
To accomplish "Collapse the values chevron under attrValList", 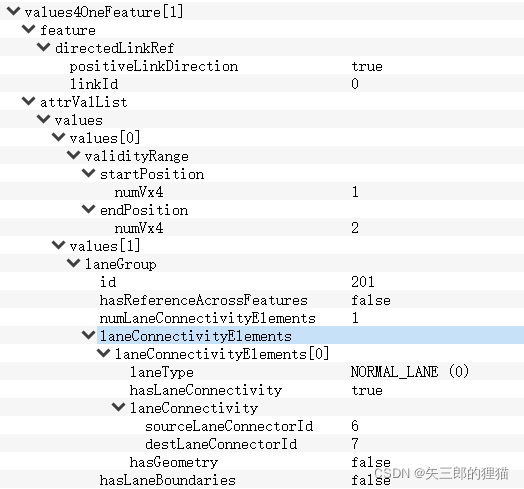I will (43, 119).
